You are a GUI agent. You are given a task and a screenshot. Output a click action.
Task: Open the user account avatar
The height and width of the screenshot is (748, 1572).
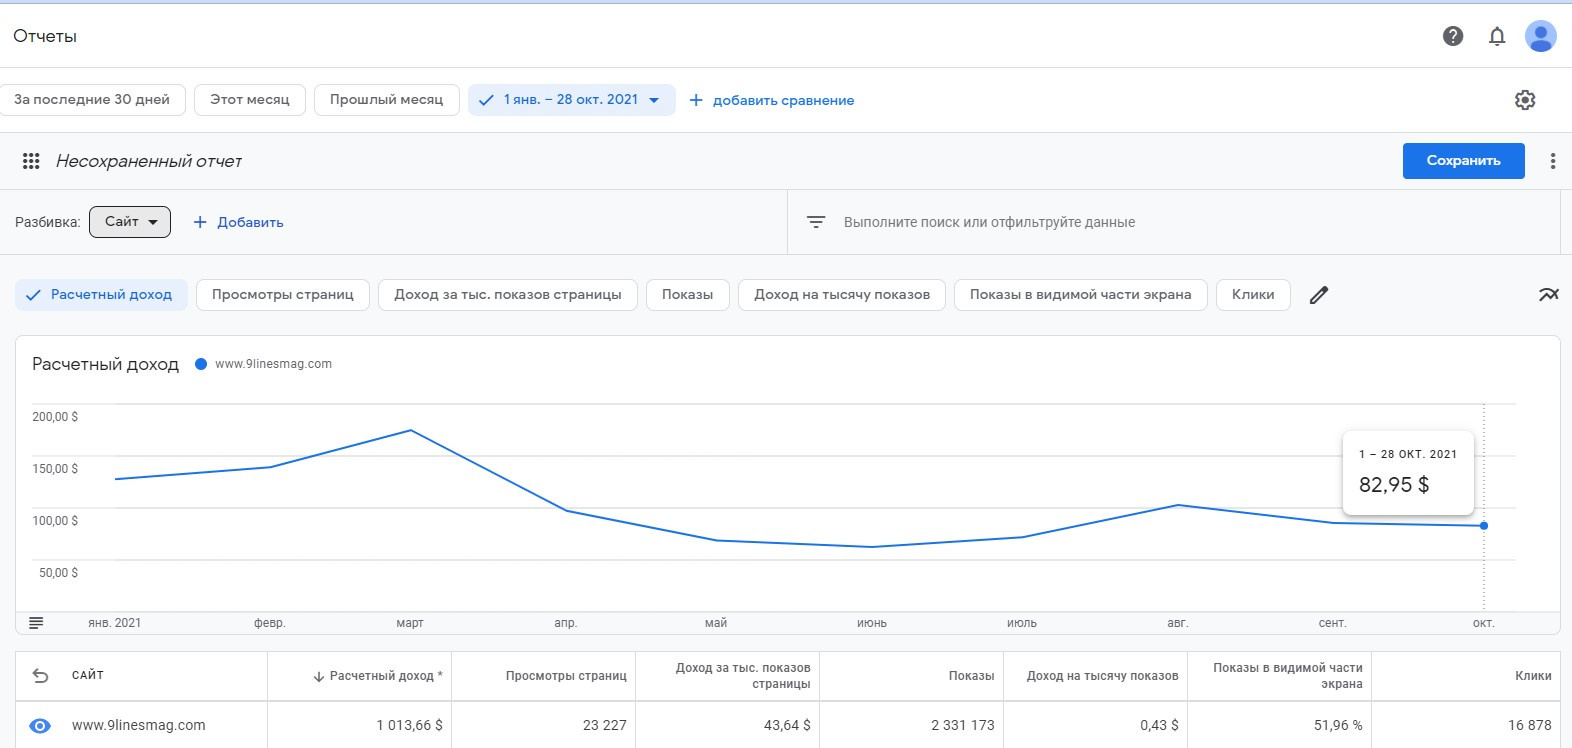[x=1540, y=36]
